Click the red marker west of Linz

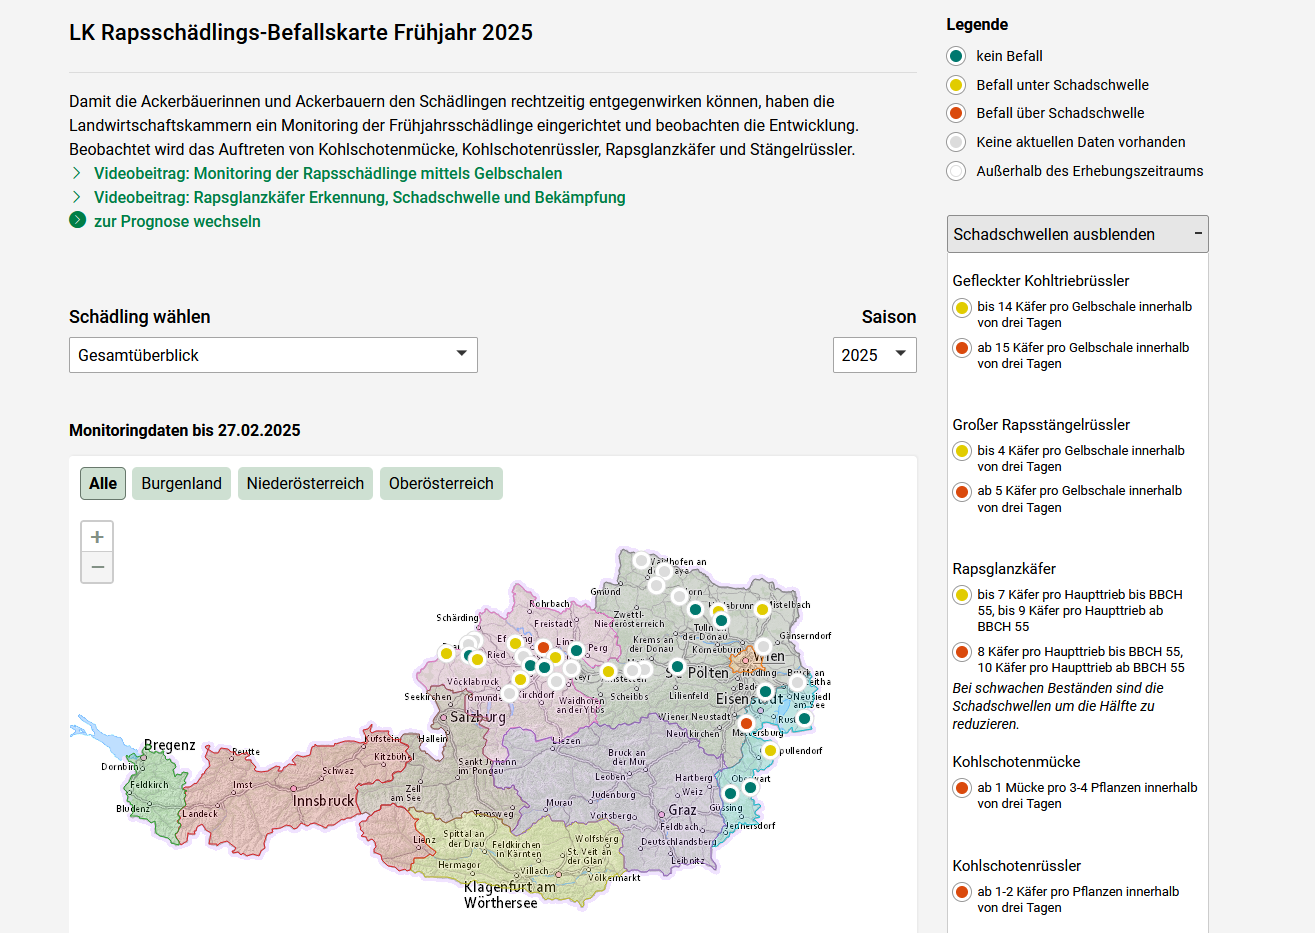(x=543, y=647)
